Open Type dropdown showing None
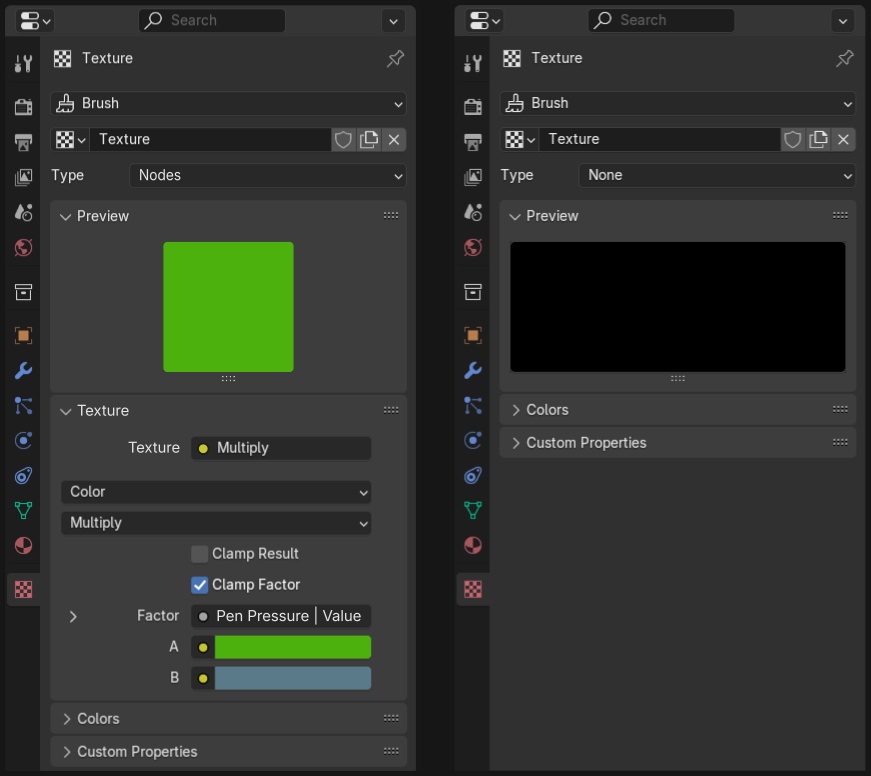 click(717, 176)
